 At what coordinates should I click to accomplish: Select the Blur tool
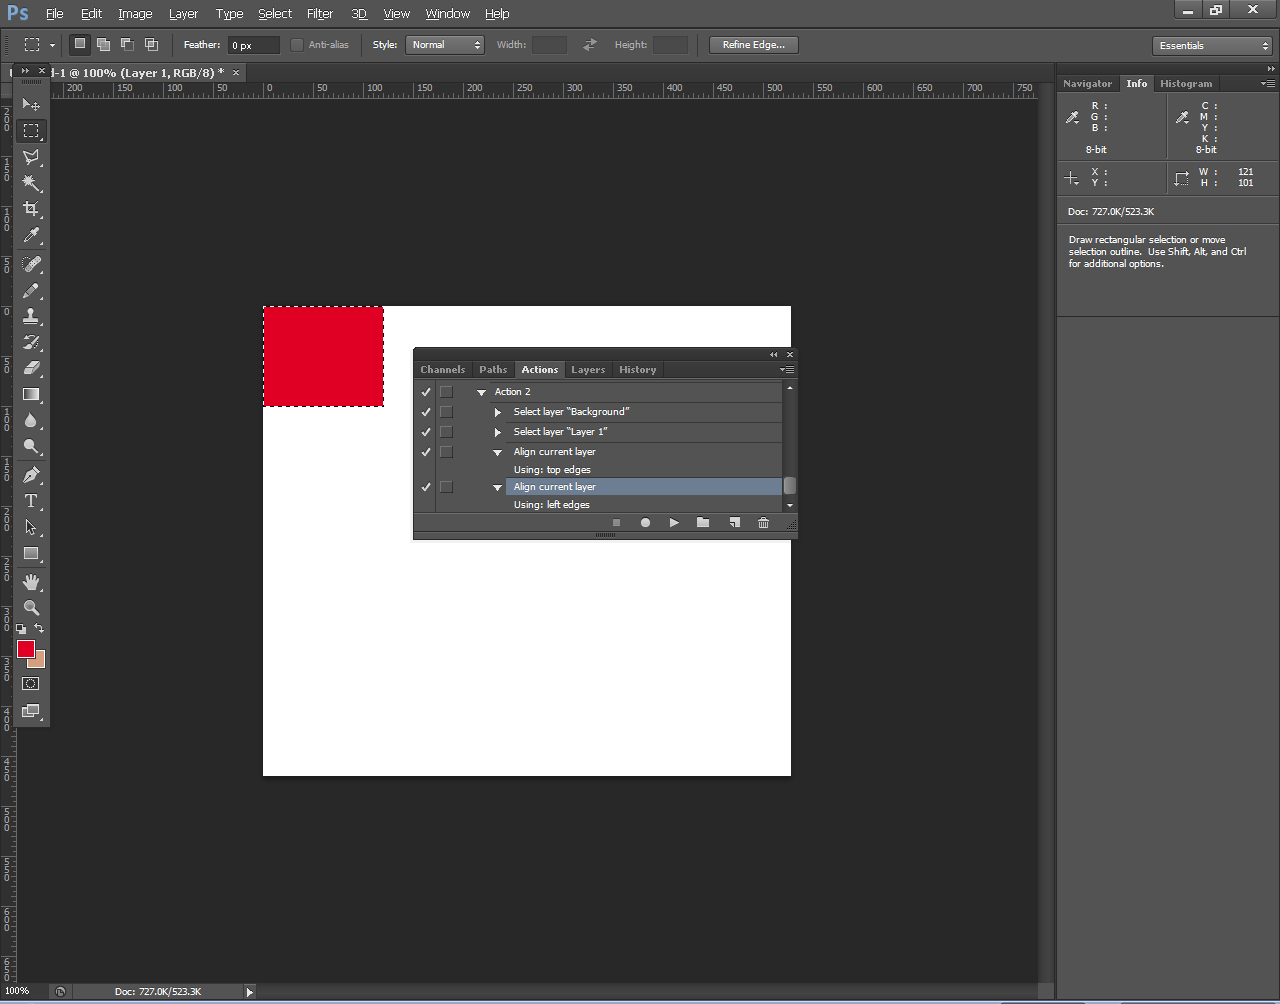[x=31, y=420]
